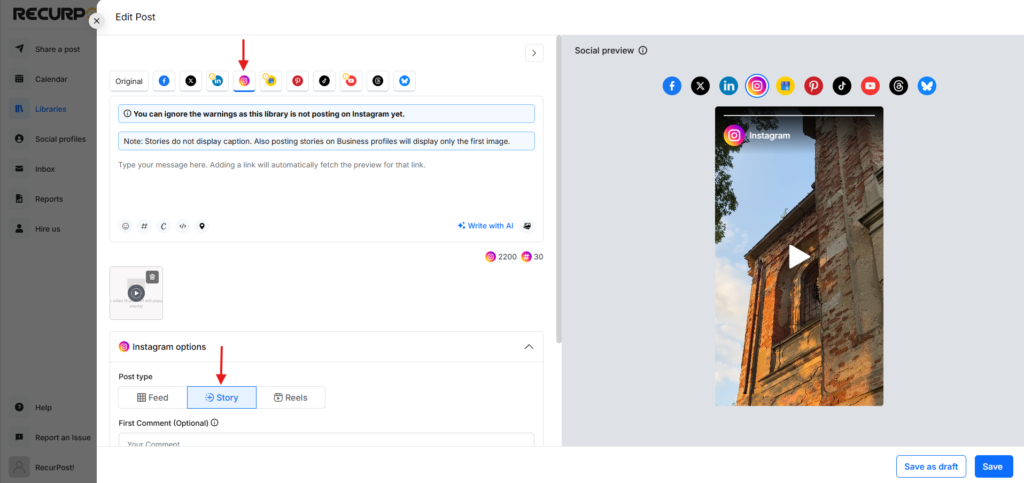1024x483 pixels.
Task: Choose Reels as the post type
Action: (x=291, y=397)
